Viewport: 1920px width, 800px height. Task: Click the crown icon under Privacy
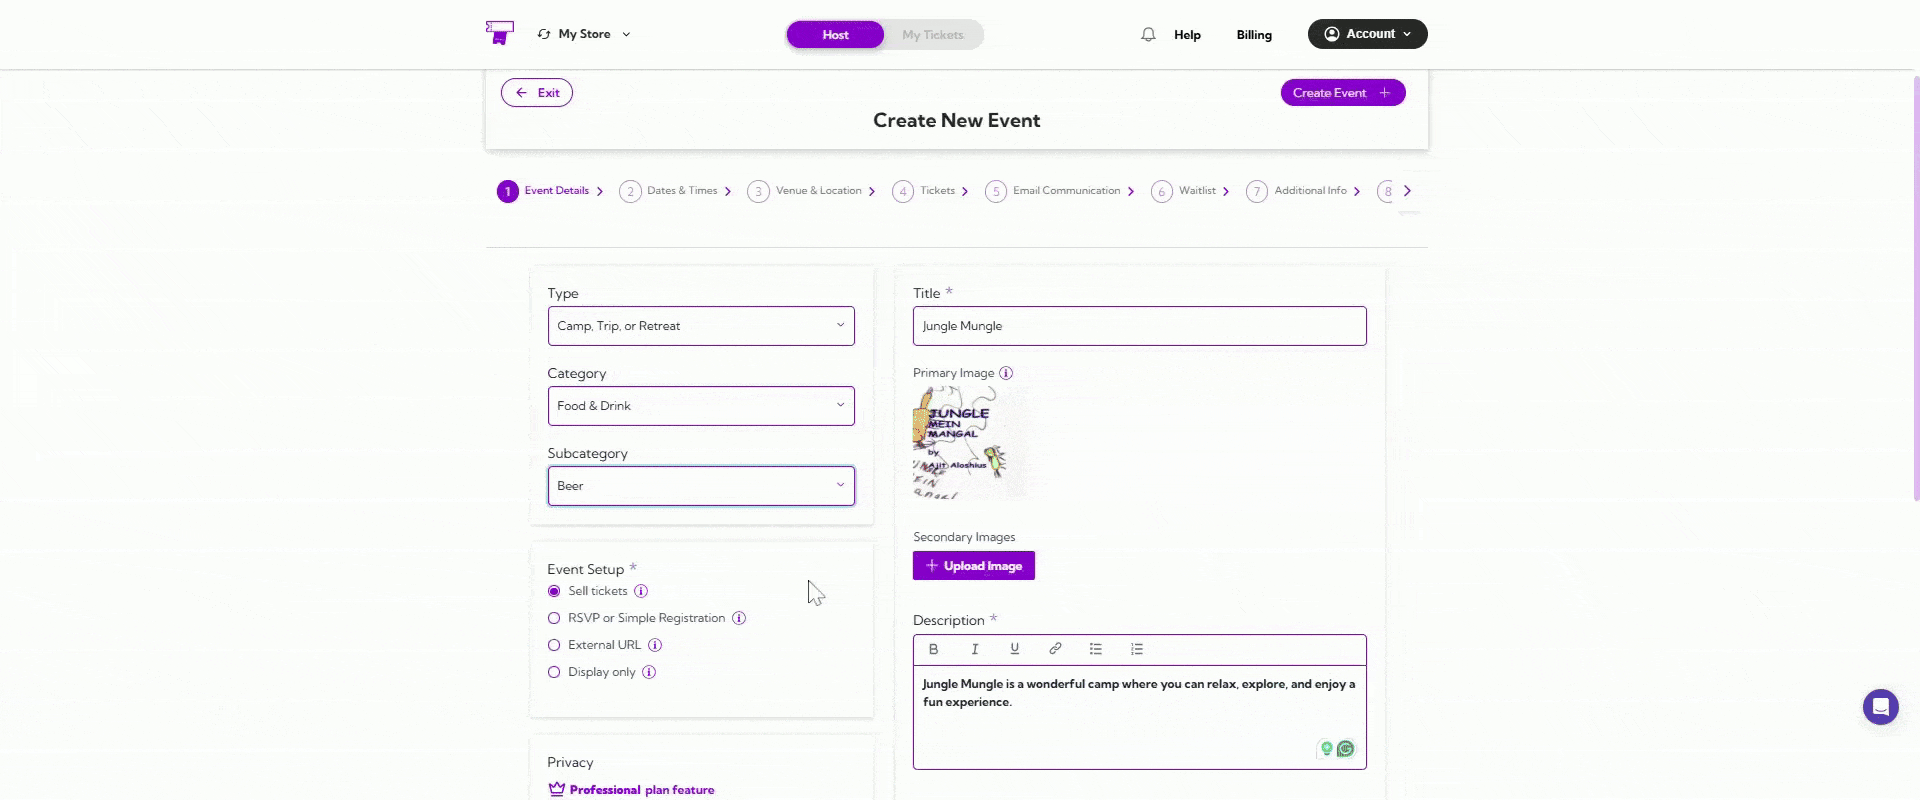[557, 790]
